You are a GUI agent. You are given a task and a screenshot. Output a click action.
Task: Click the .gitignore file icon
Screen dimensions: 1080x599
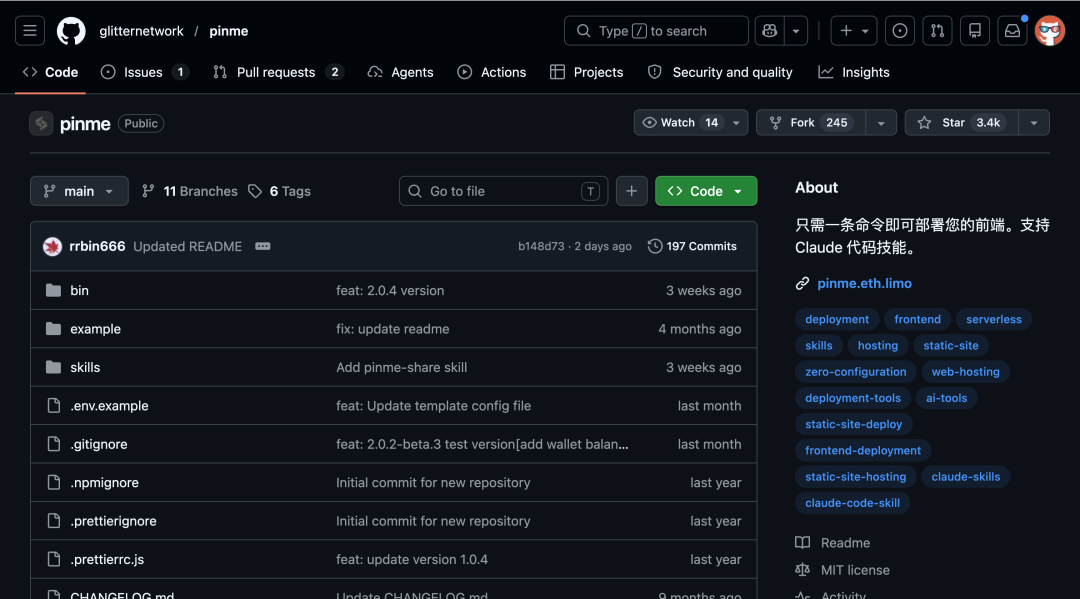tap(54, 444)
